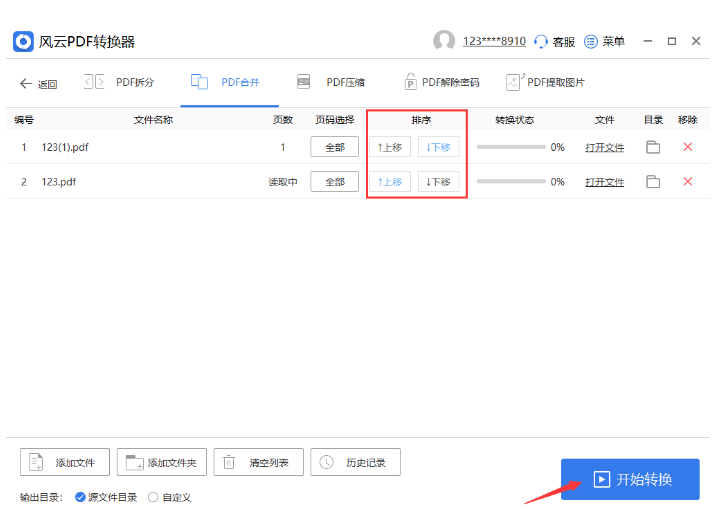Screen dimensions: 722x517
Task: Click the 风云PDF转换器 app logo
Action: point(23,41)
